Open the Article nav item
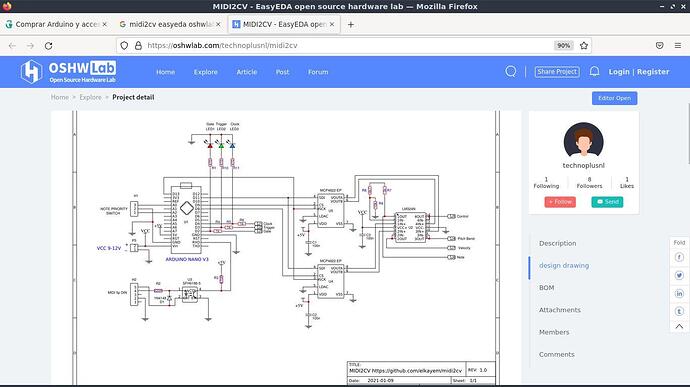This screenshot has width=690, height=387. (x=247, y=72)
